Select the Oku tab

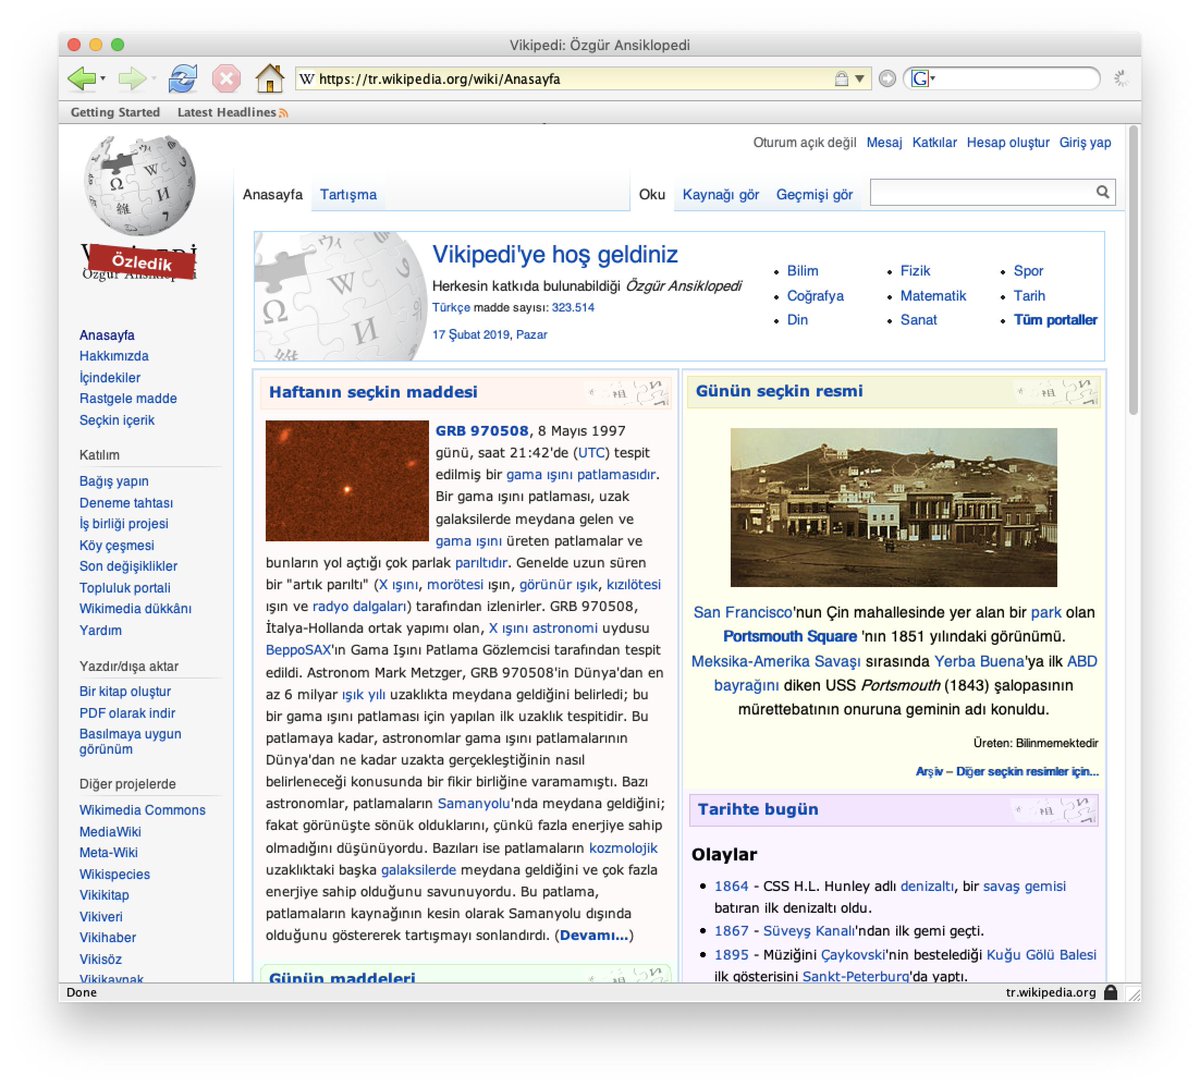tap(652, 194)
